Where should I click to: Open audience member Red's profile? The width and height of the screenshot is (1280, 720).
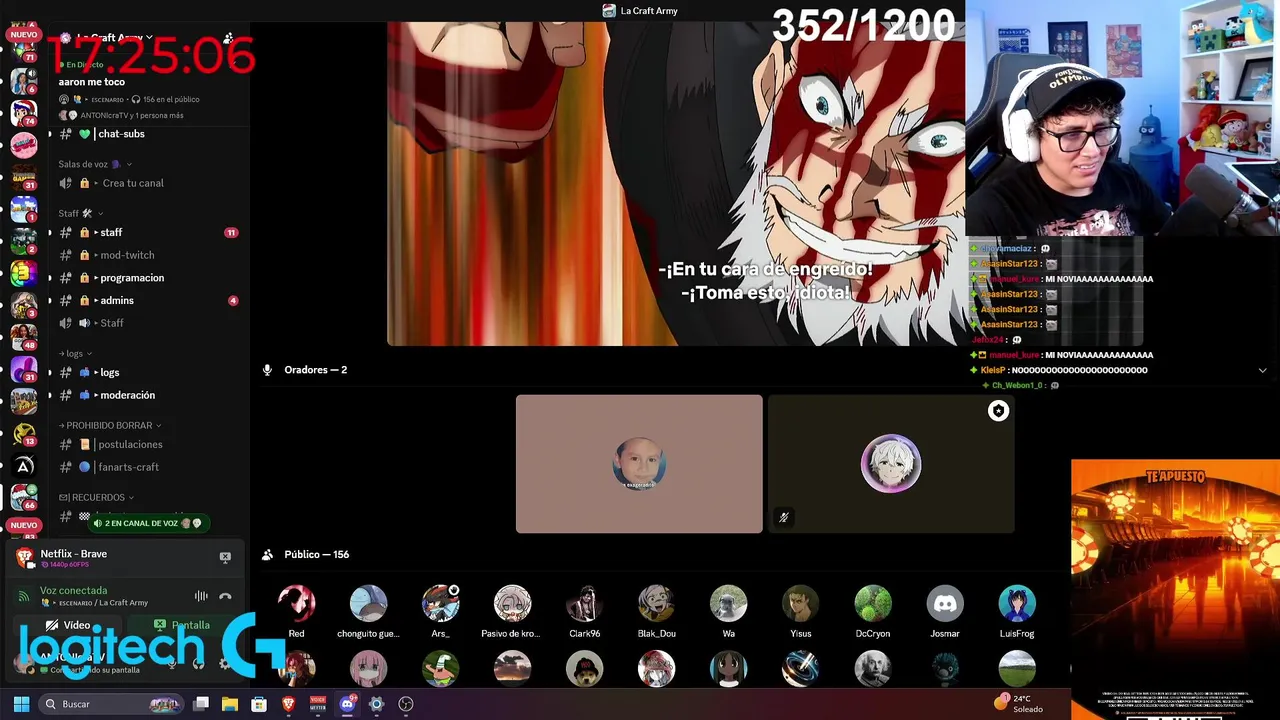click(x=296, y=604)
